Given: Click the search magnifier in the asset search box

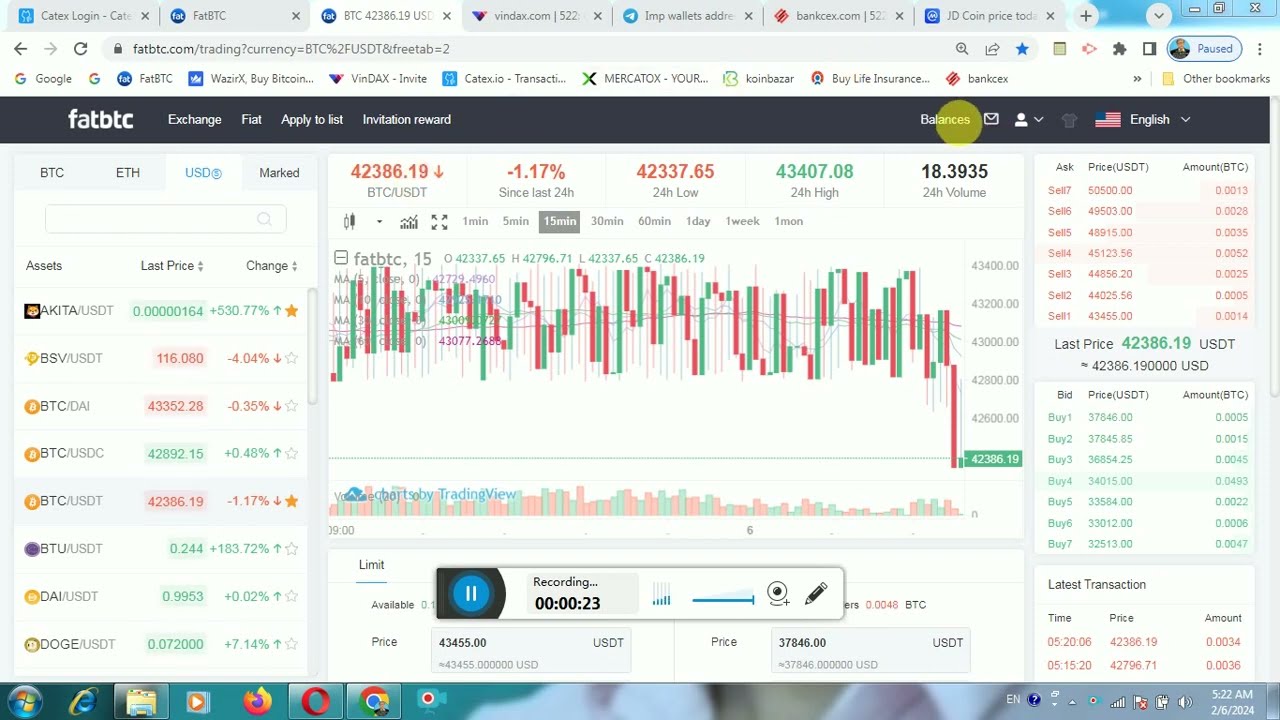Looking at the screenshot, I should pyautogui.click(x=264, y=219).
